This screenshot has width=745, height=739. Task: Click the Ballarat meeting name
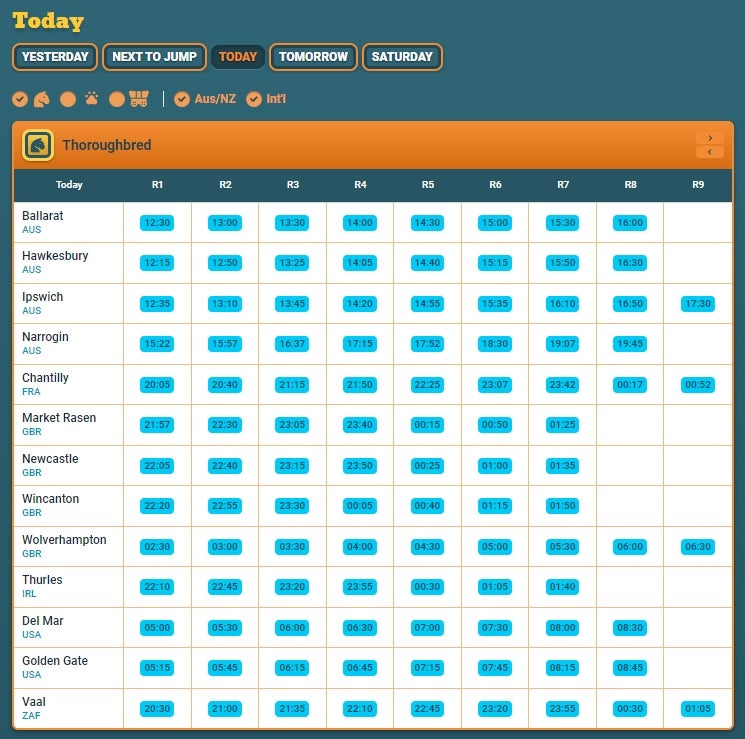point(42,216)
